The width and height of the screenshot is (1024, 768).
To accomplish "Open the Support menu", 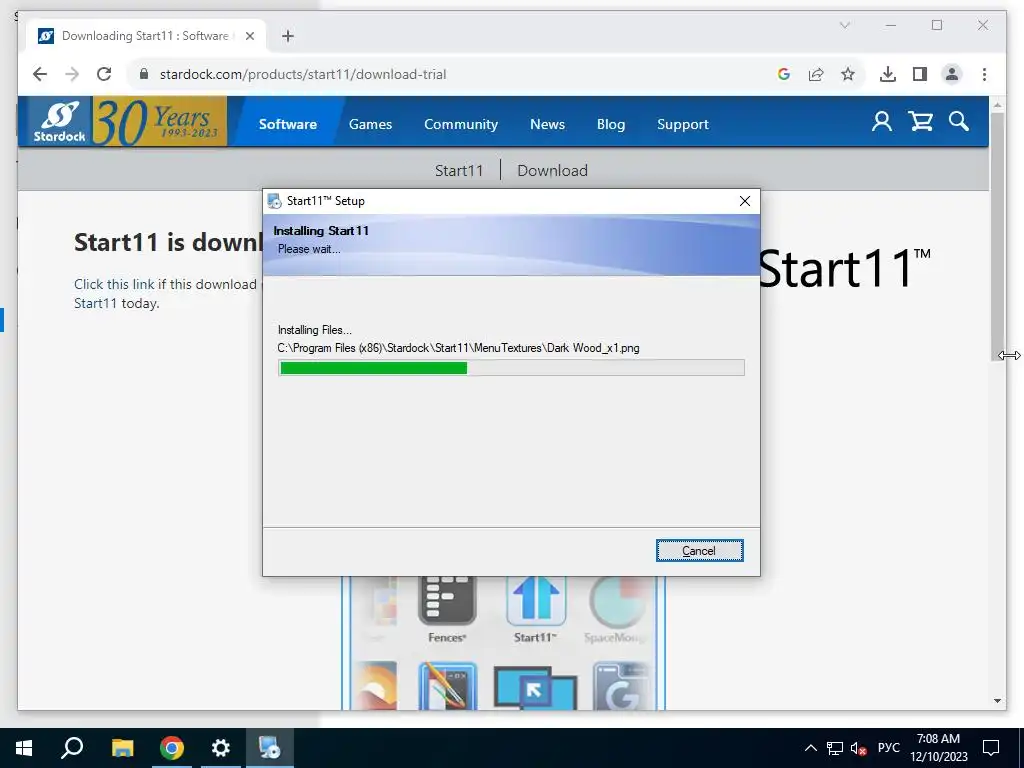I will (x=682, y=124).
